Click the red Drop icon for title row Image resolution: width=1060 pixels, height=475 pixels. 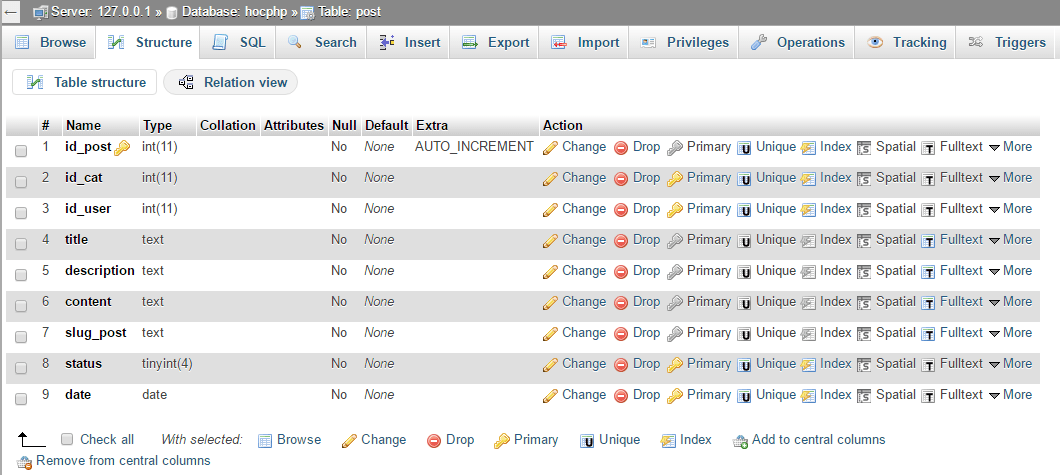[x=620, y=241]
